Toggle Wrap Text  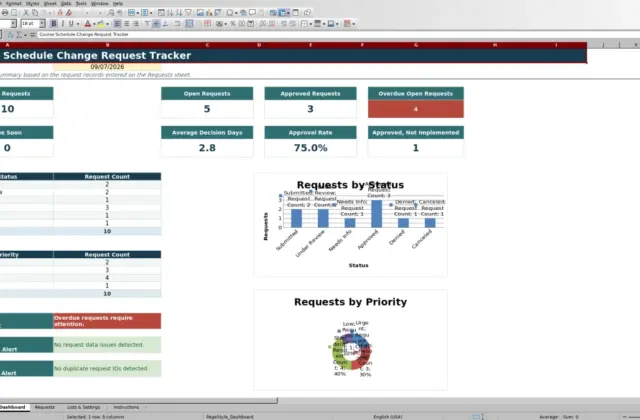coord(177,24)
